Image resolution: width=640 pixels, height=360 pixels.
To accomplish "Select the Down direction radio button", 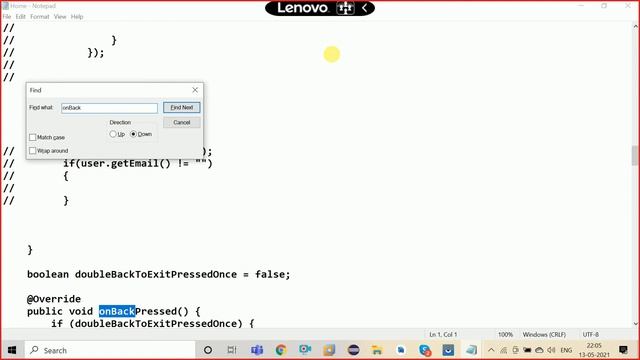I will point(133,134).
